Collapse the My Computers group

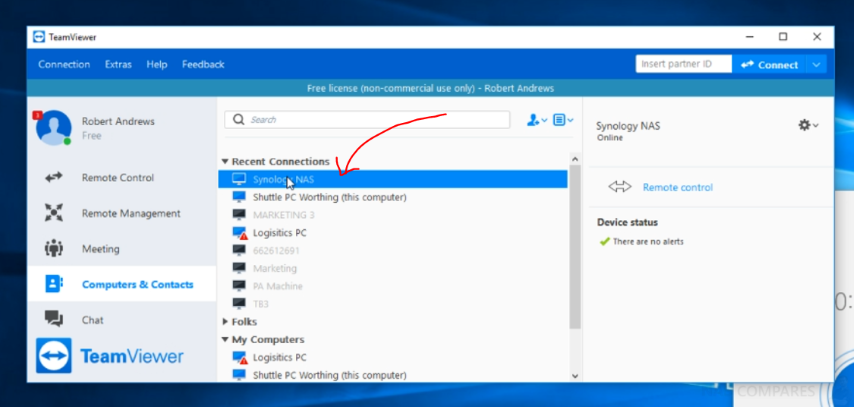(225, 339)
